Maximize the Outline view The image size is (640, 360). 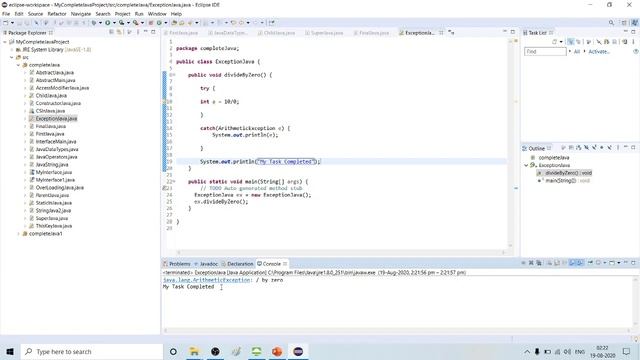pyautogui.click(x=633, y=148)
